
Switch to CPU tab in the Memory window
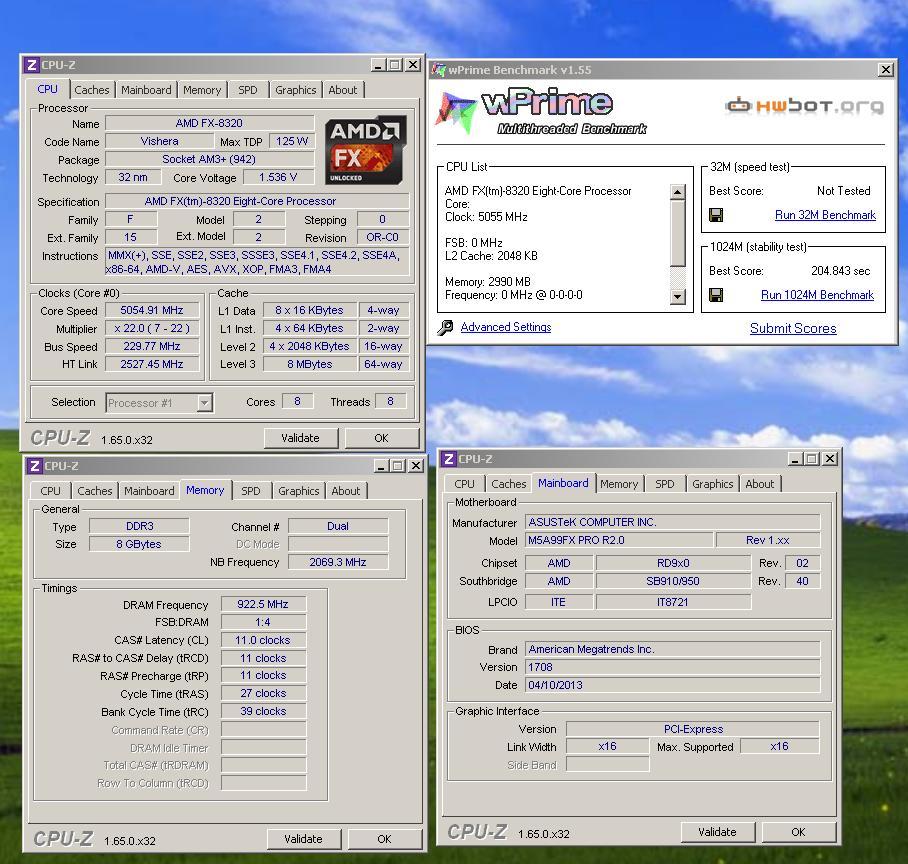[x=50, y=491]
